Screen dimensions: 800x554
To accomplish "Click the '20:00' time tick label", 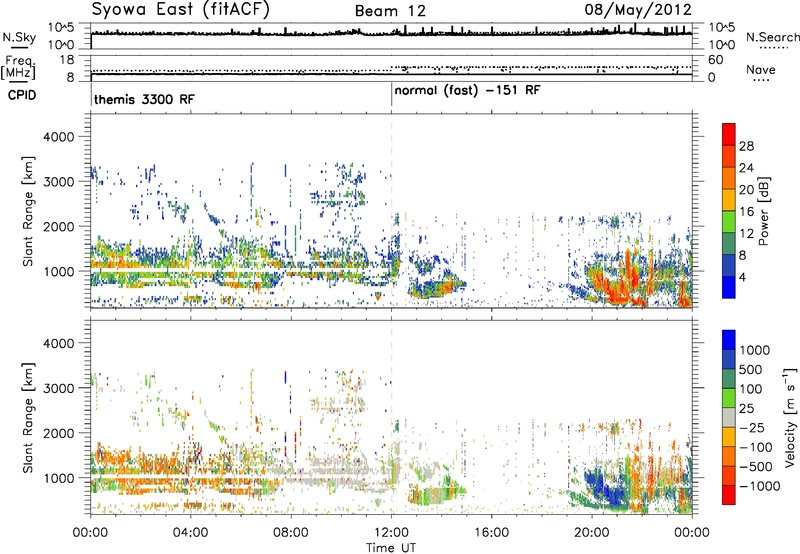I will point(592,533).
